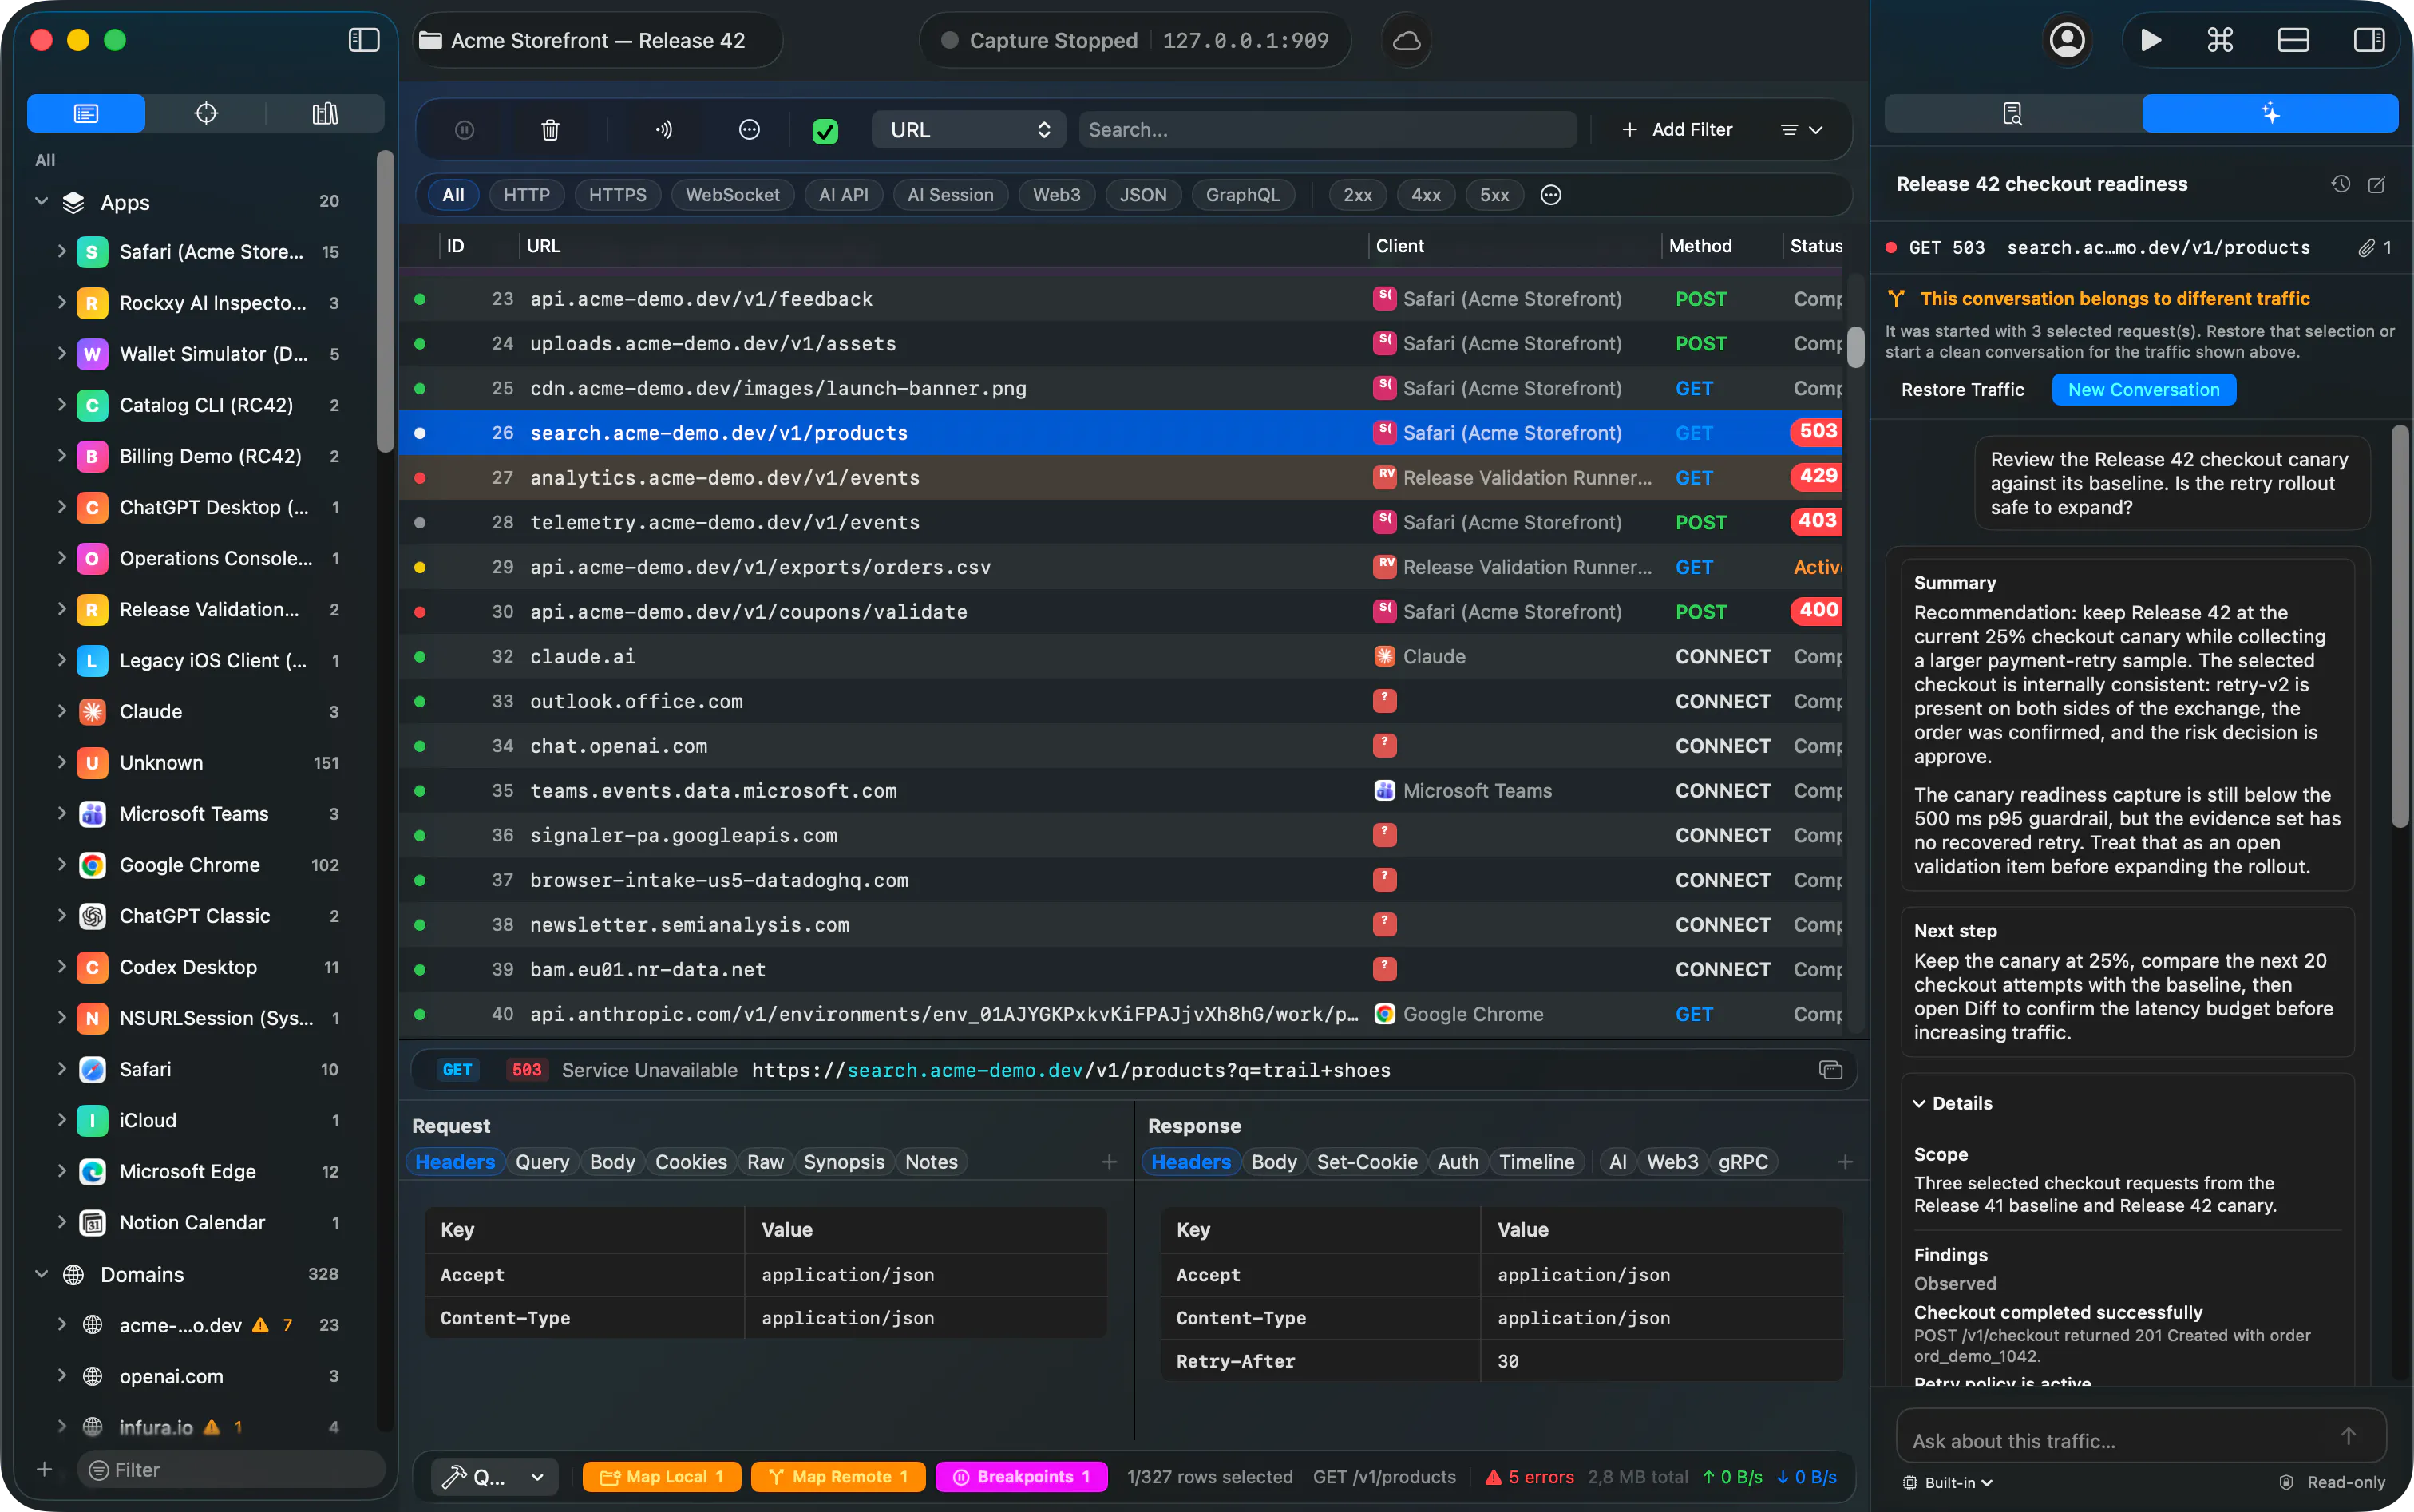Copy the request URL with the copy icon
This screenshot has height=1512, width=2414.
[1830, 1070]
